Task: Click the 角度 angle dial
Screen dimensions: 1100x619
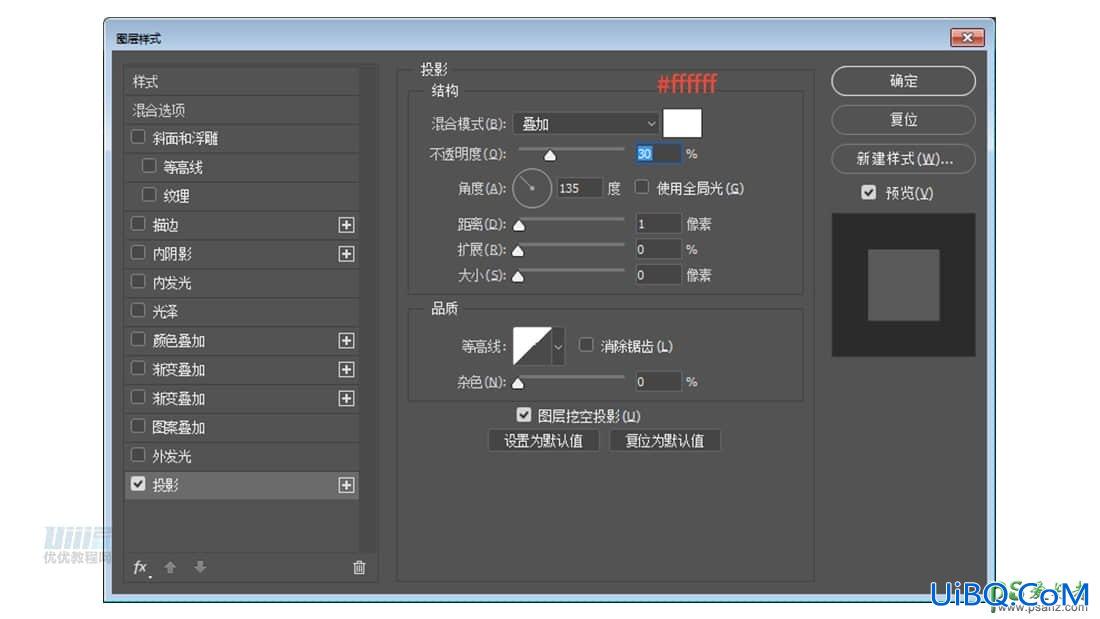Action: click(532, 188)
